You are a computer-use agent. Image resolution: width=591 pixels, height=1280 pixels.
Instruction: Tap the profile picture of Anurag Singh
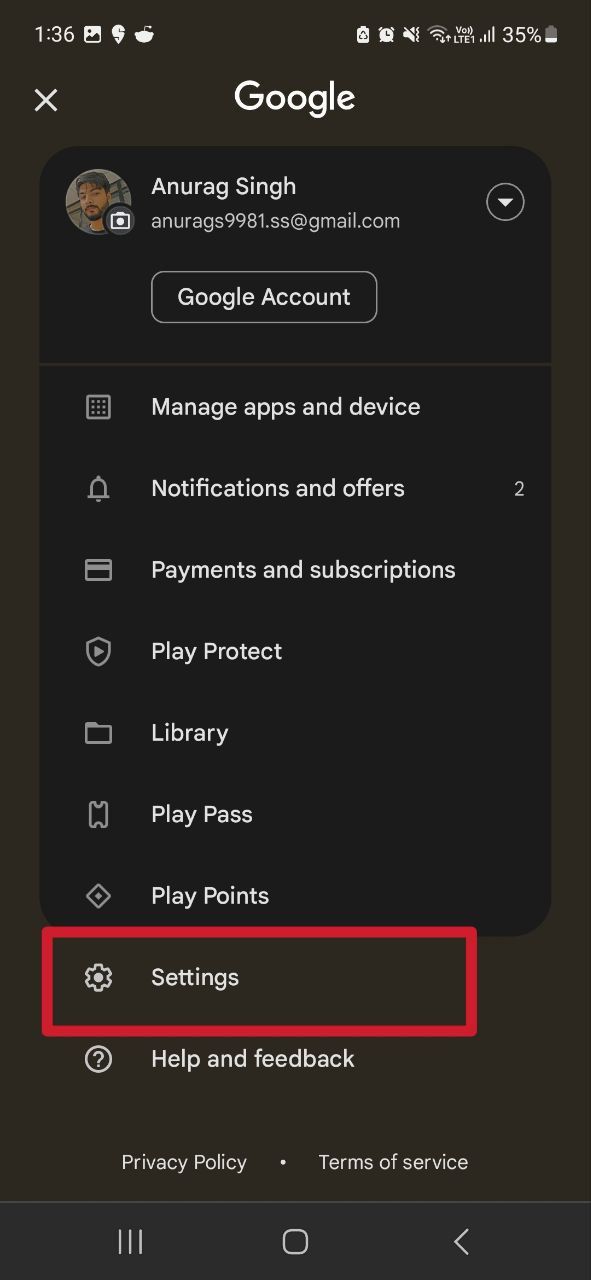pyautogui.click(x=98, y=202)
